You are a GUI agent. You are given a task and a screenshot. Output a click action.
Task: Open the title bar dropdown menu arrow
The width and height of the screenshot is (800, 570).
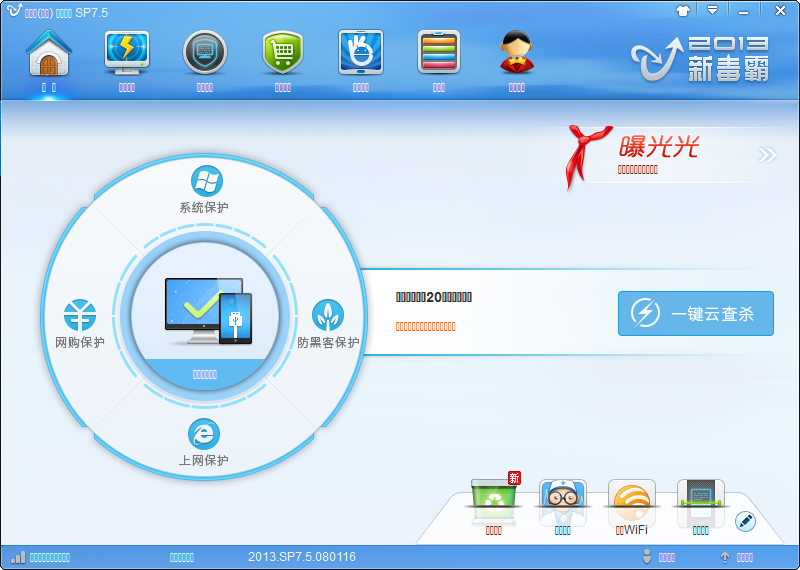tap(712, 10)
